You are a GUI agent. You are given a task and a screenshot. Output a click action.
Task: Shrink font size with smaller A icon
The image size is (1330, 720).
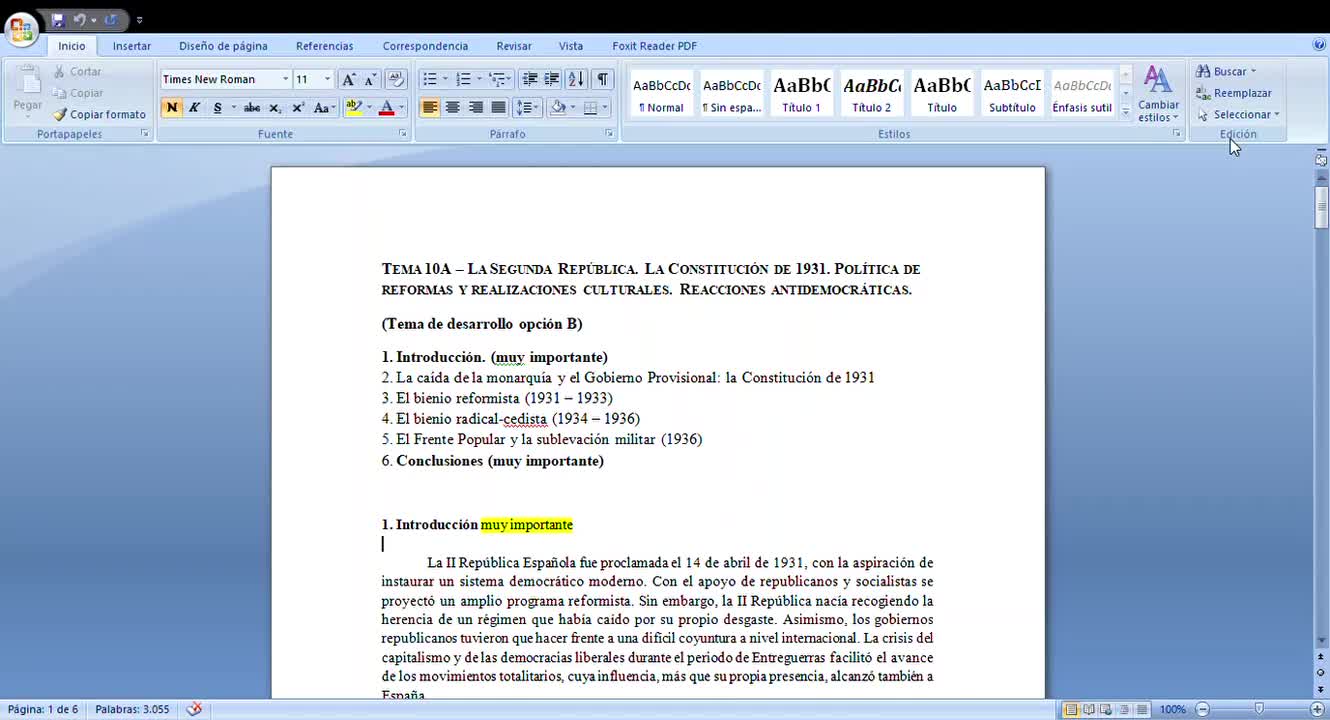click(x=370, y=79)
